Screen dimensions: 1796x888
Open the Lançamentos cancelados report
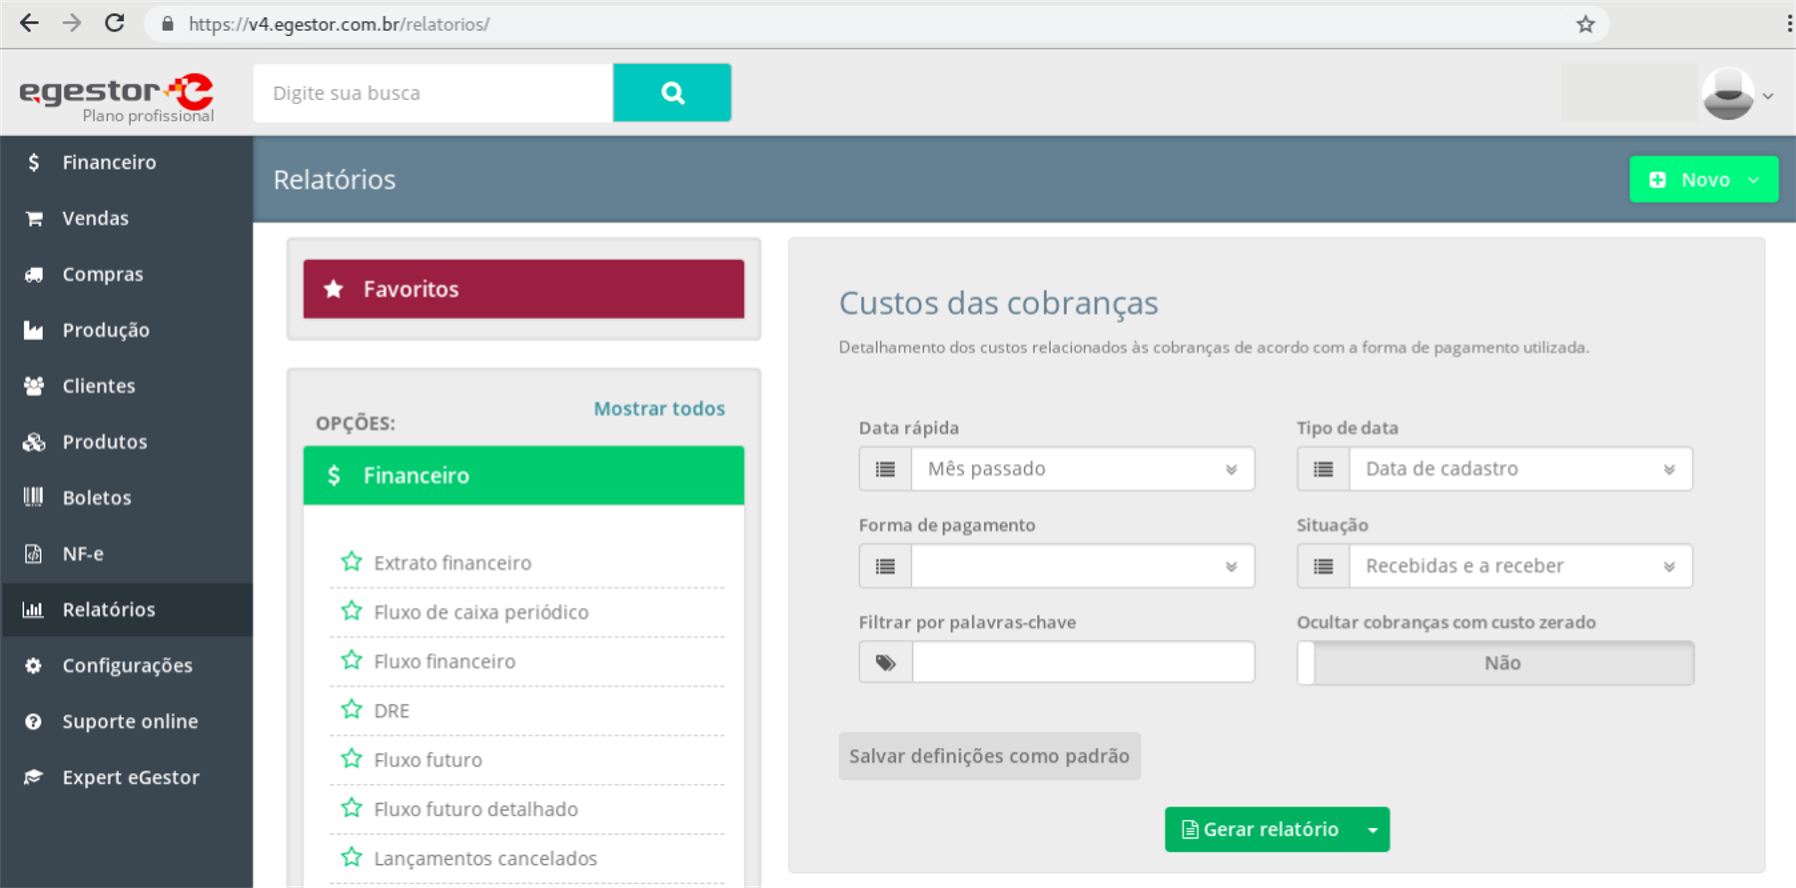485,858
